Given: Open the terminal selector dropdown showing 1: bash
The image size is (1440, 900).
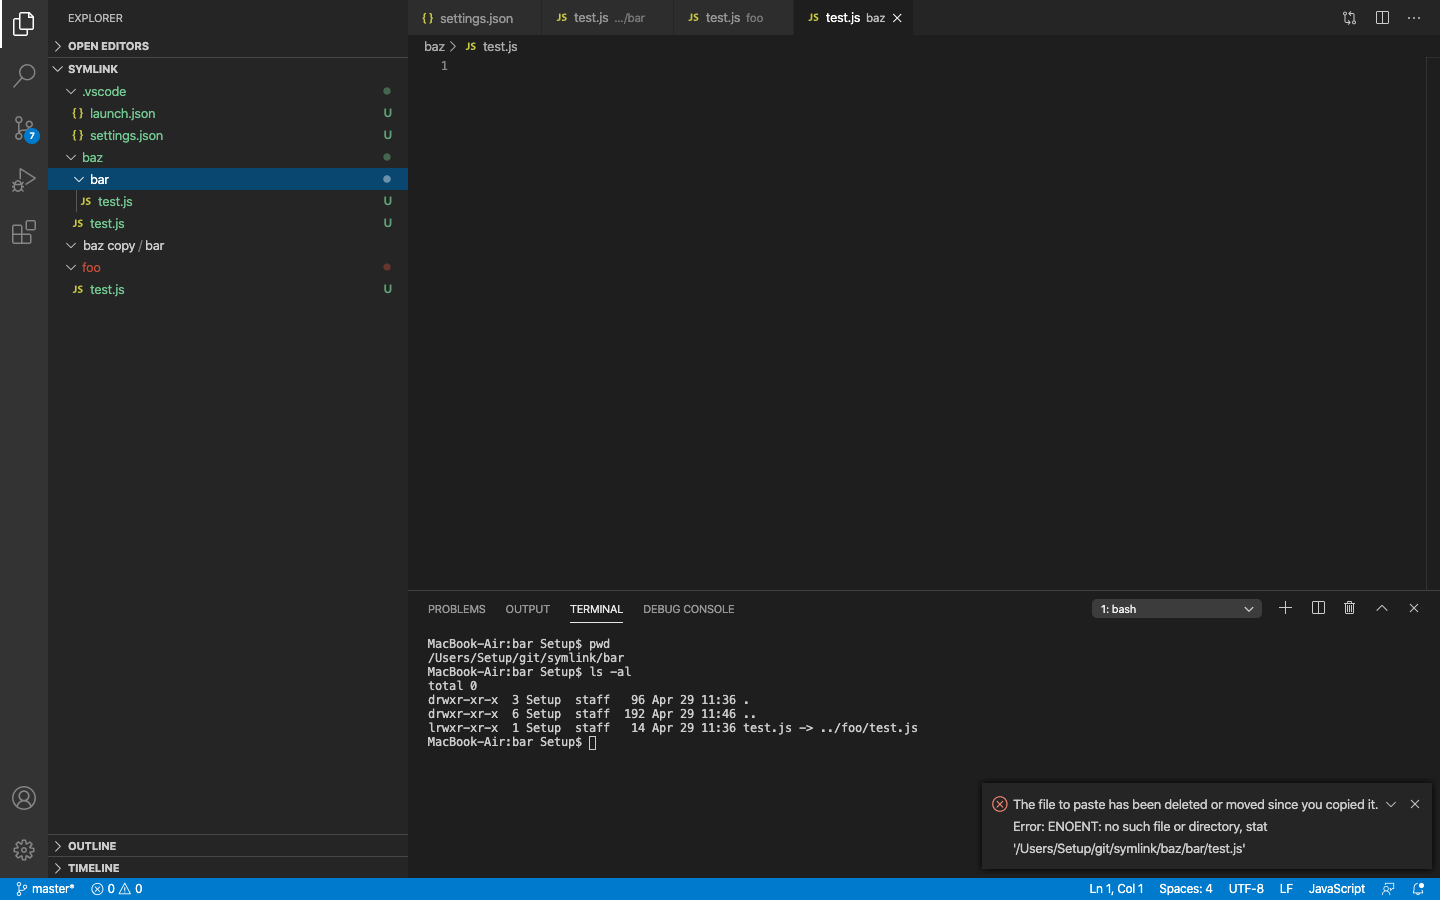Looking at the screenshot, I should point(1176,608).
